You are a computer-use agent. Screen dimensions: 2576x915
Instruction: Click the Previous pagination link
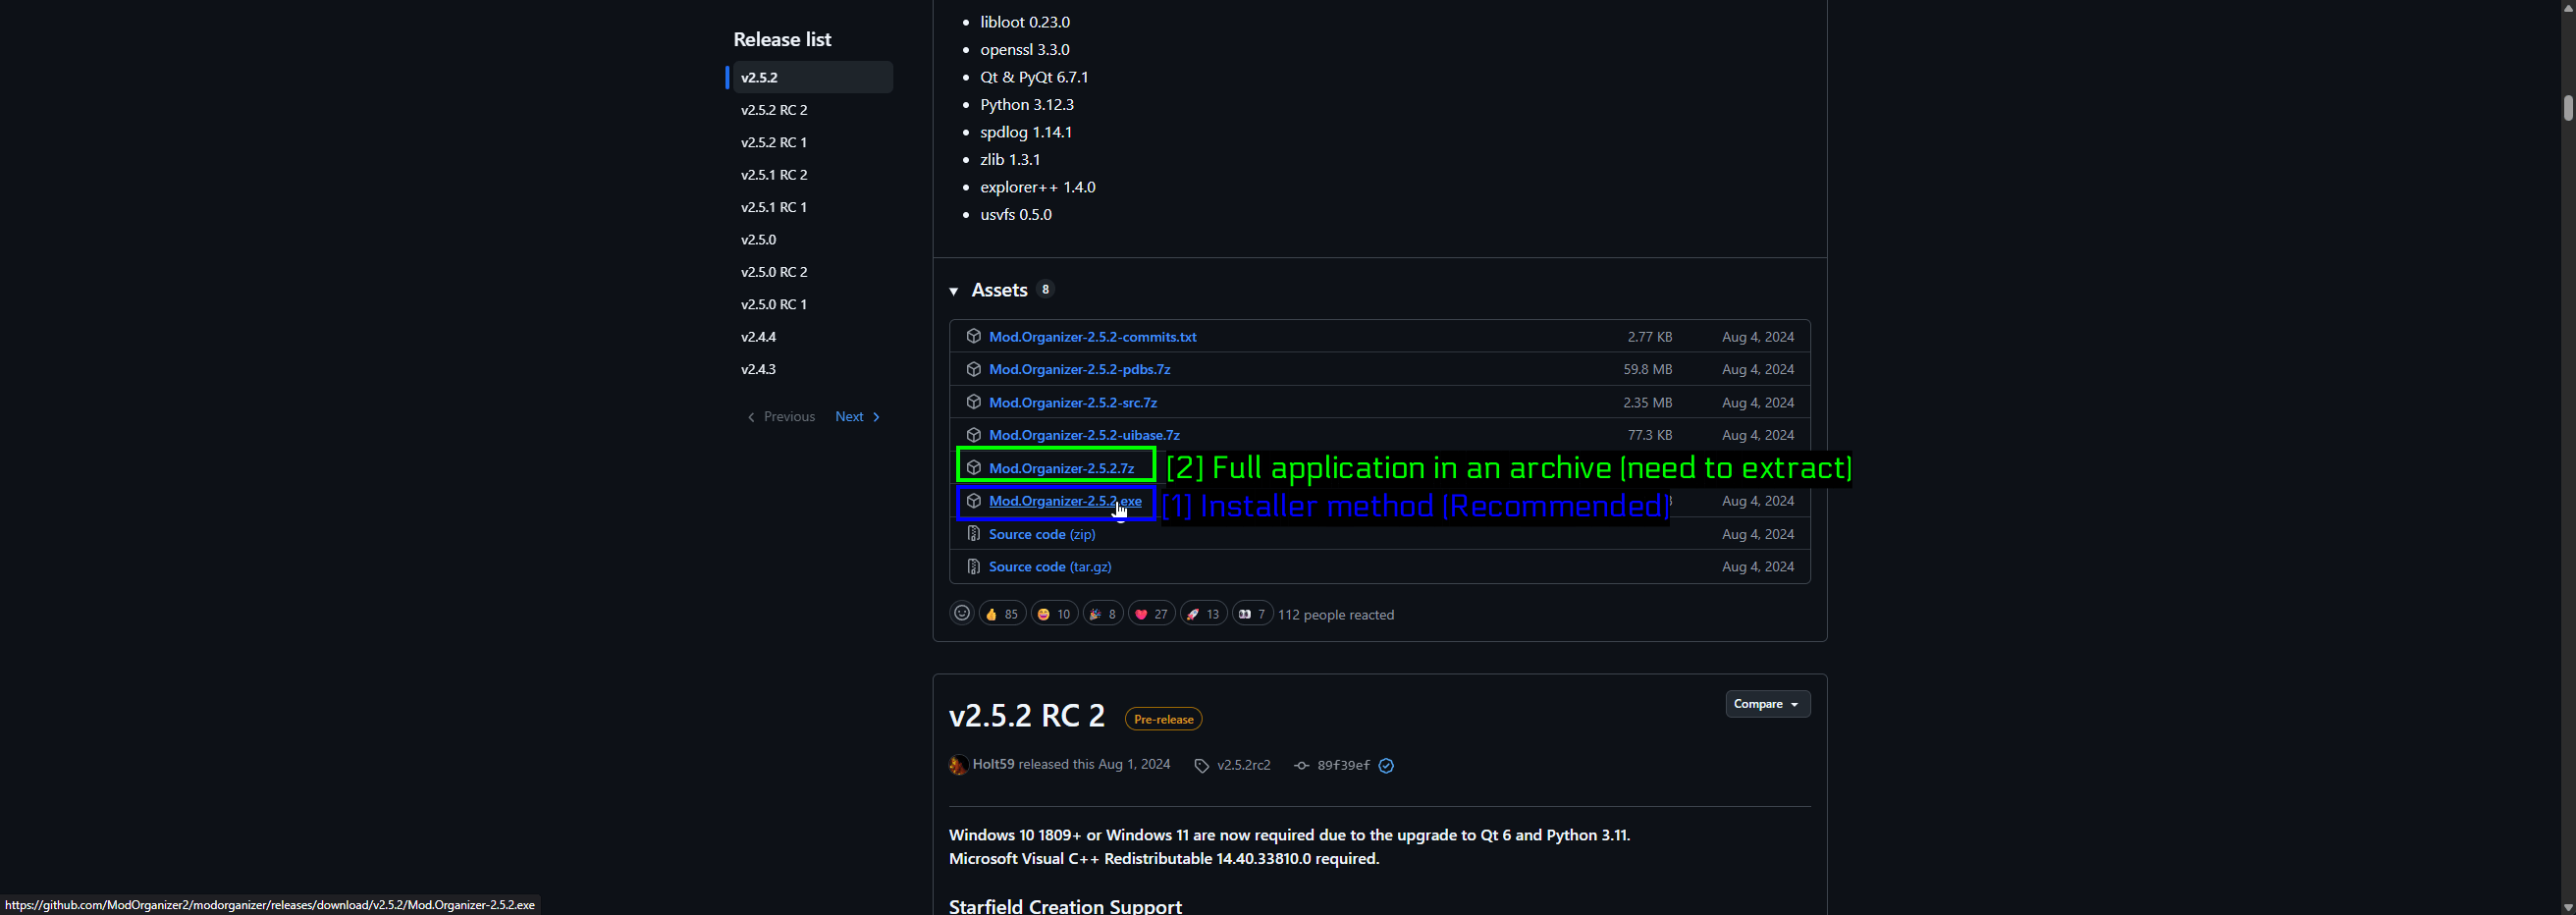point(781,417)
